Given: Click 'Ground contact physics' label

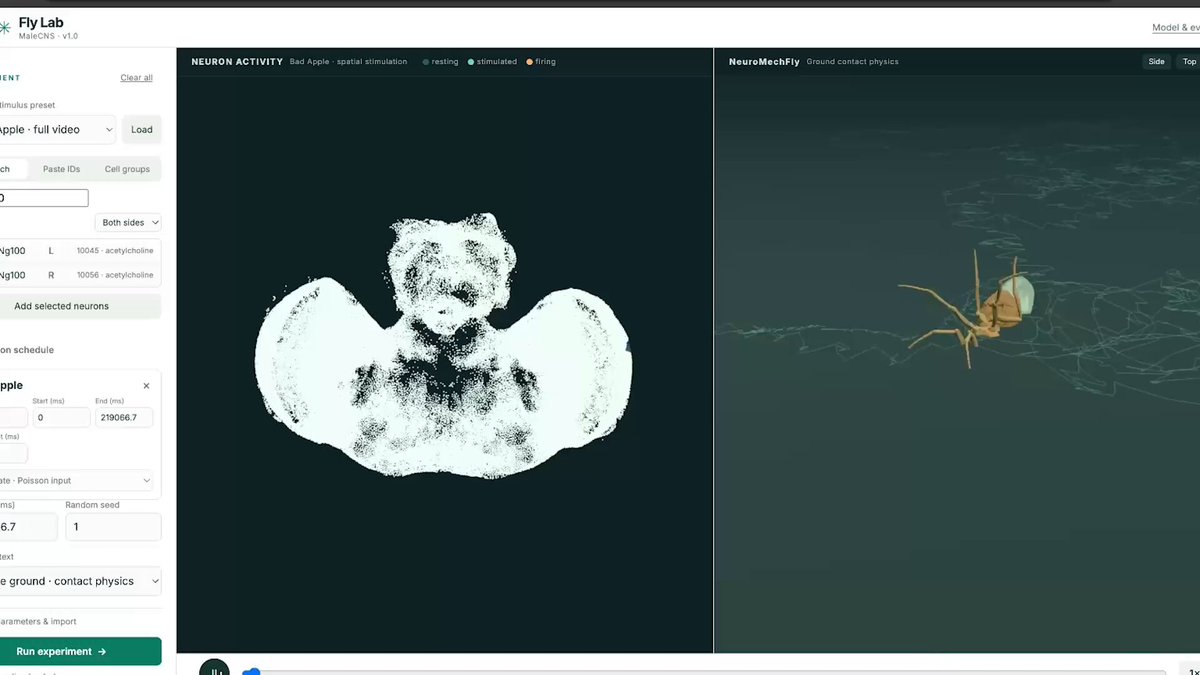Looking at the screenshot, I should point(853,62).
